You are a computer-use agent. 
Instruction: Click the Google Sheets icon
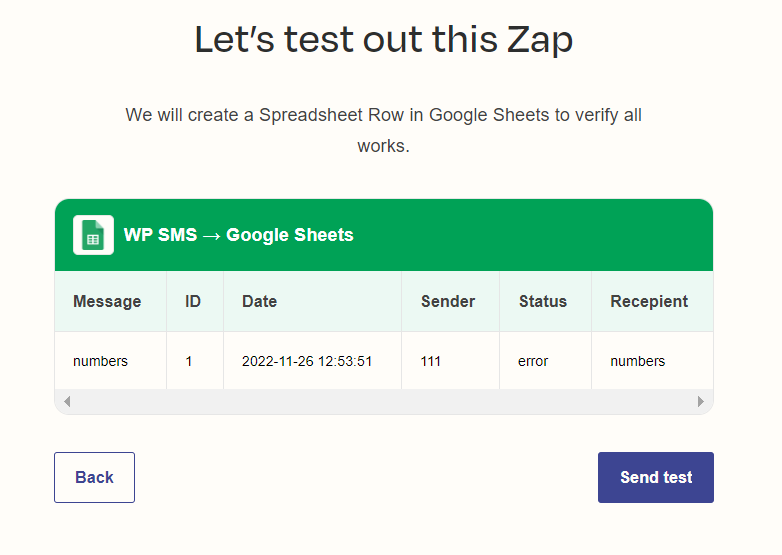coord(93,235)
